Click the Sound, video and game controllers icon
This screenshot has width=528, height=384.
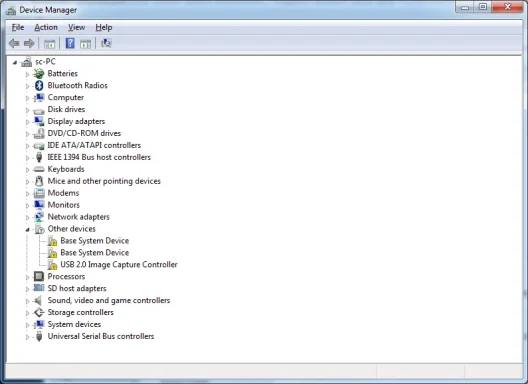pos(39,300)
